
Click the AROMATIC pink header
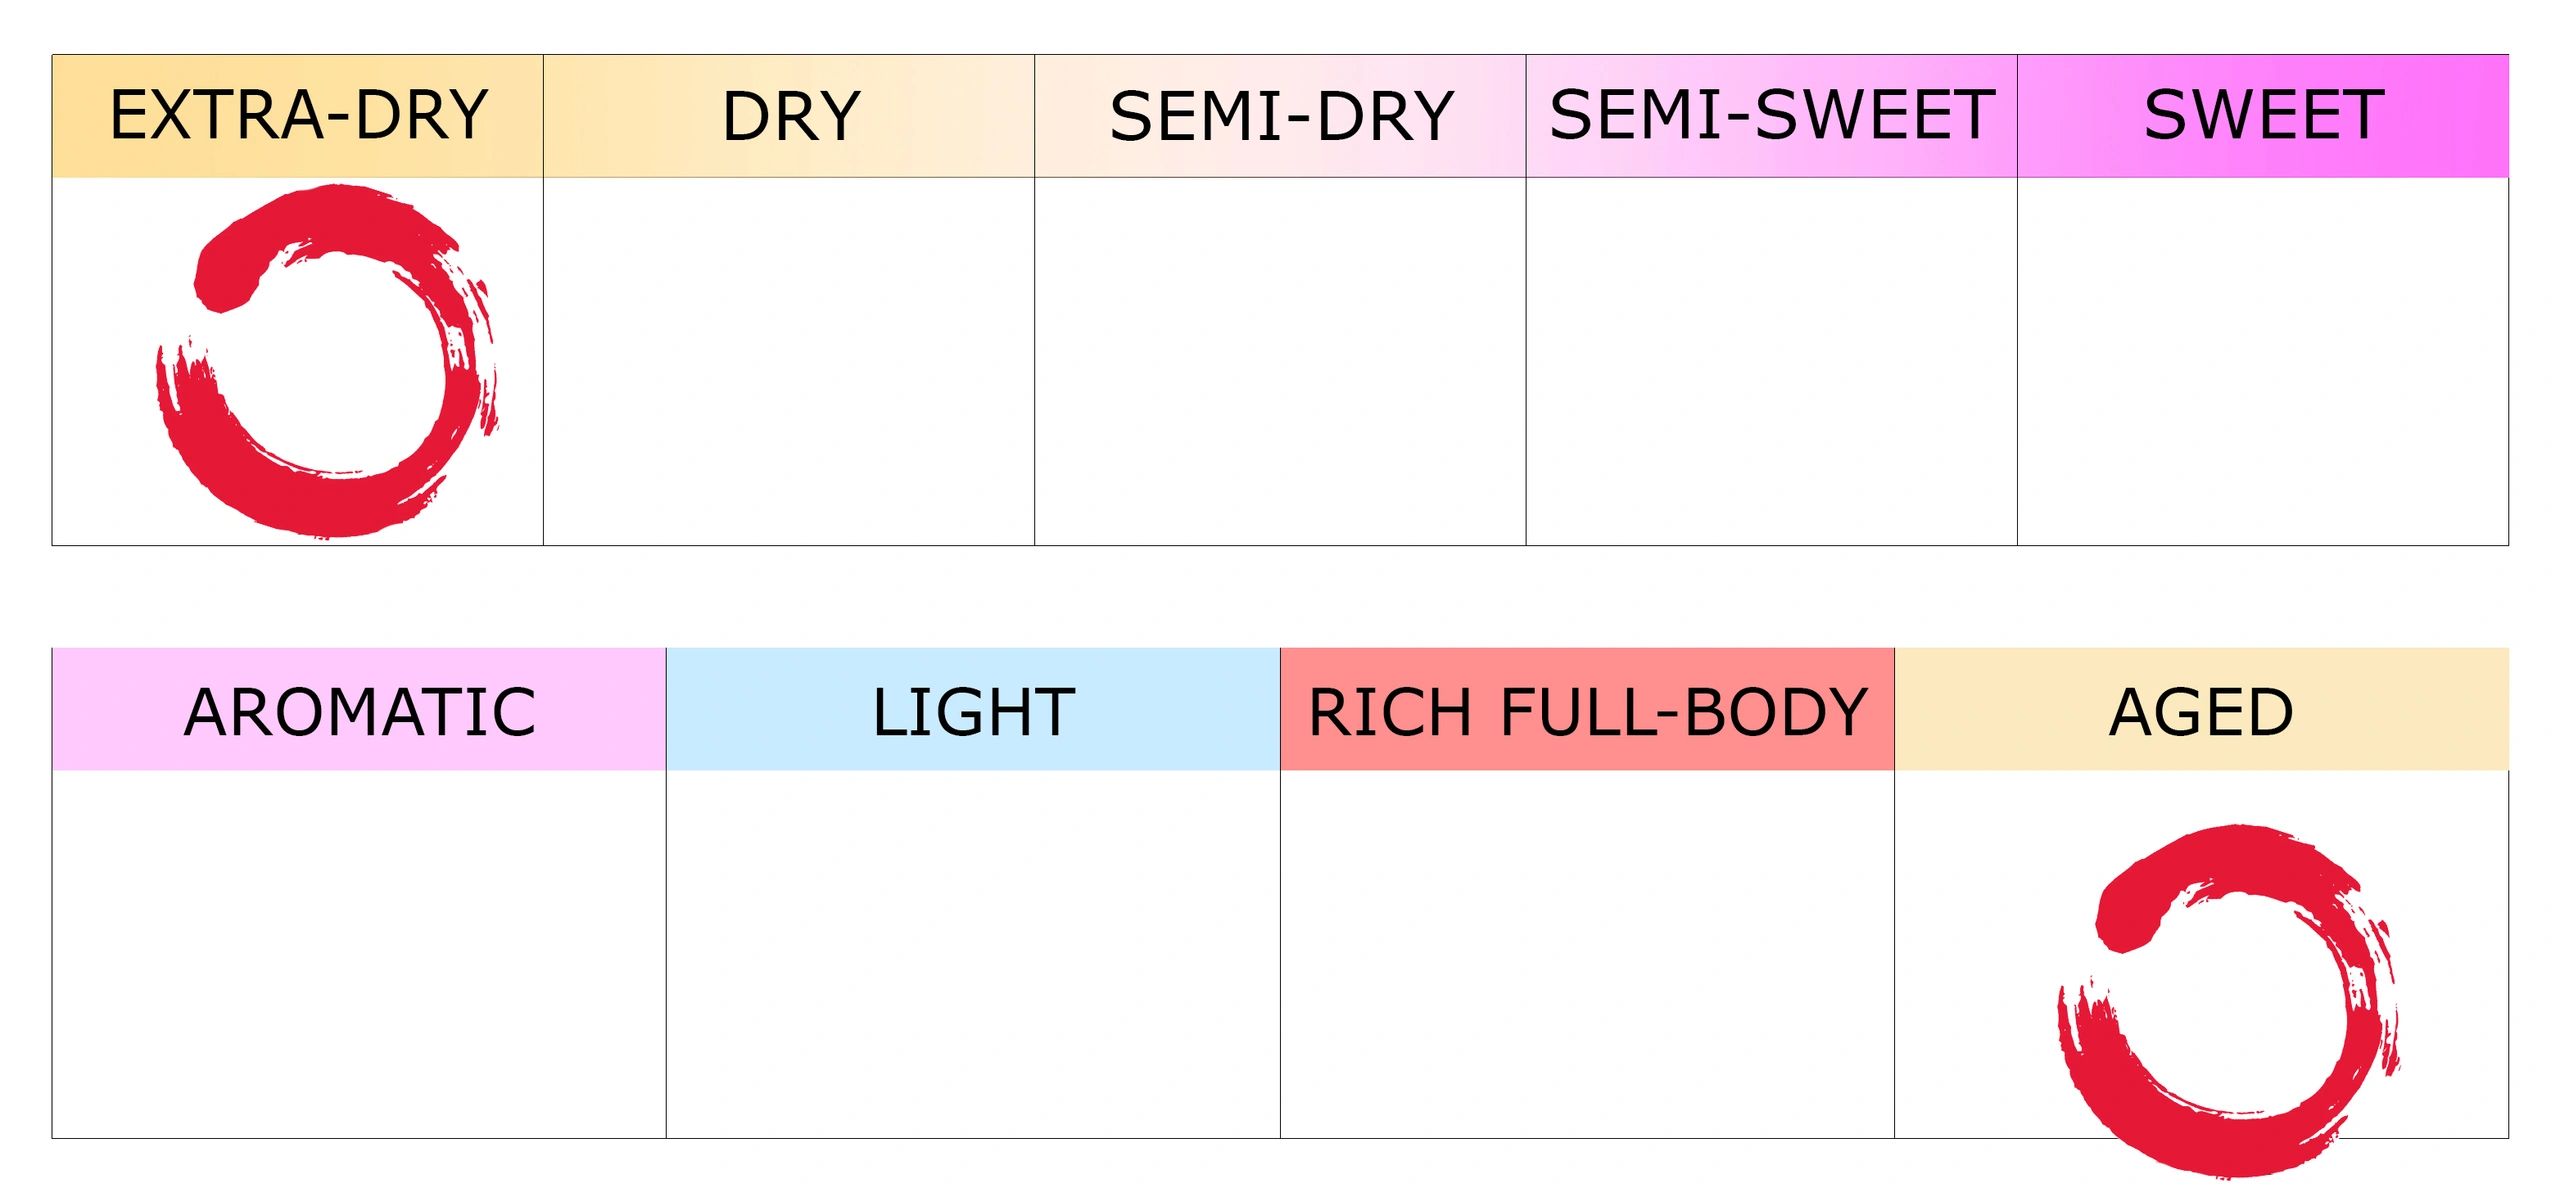(x=359, y=709)
